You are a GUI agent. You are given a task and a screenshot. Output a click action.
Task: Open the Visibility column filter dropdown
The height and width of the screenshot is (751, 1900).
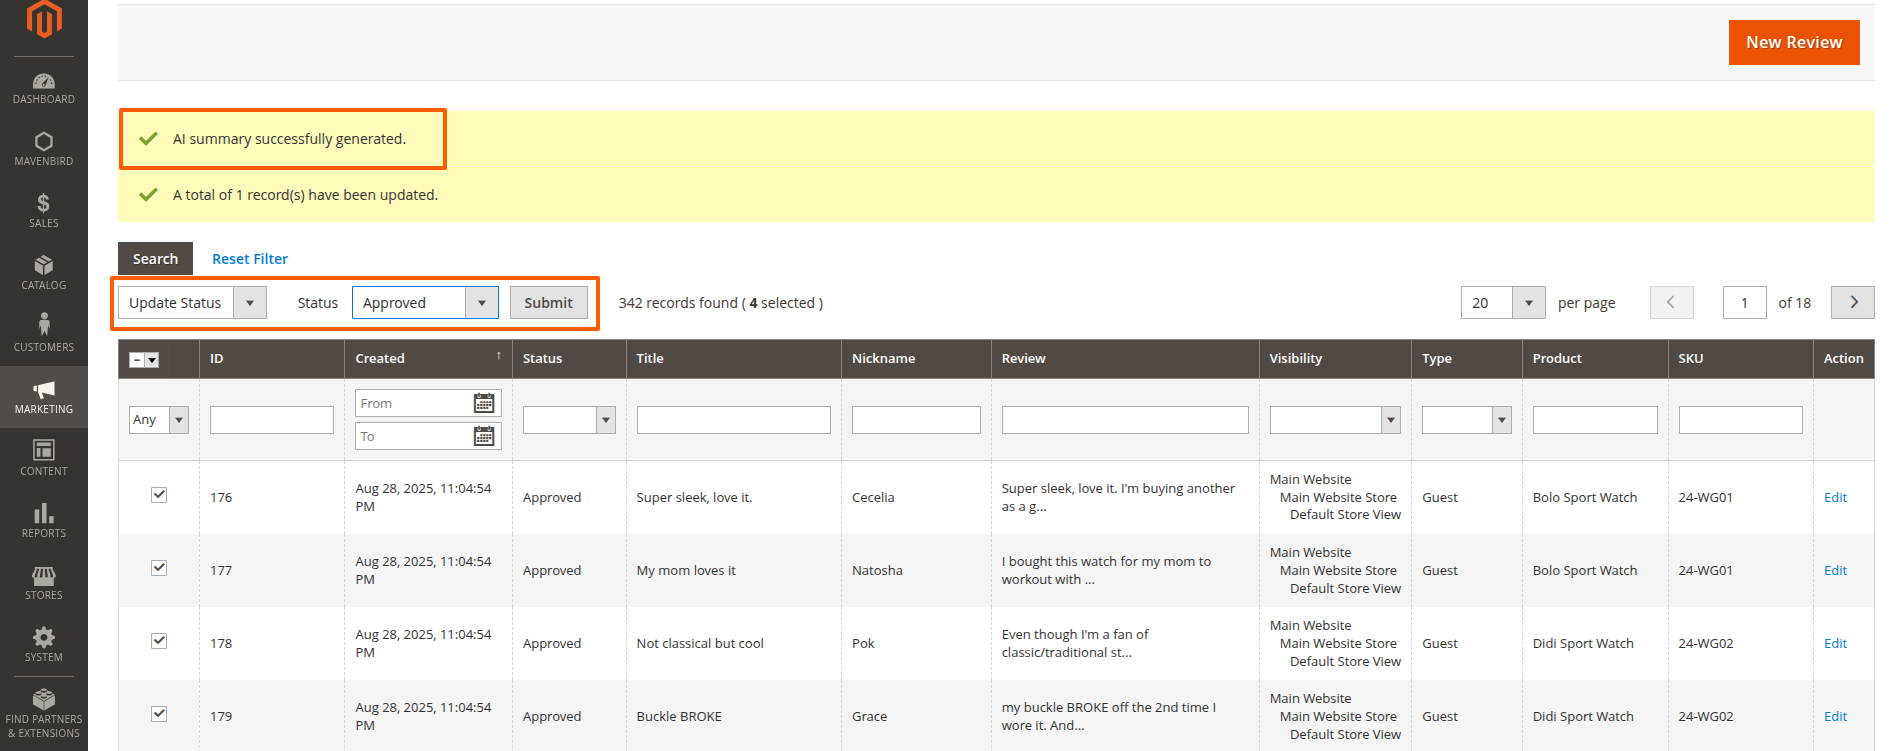pos(1335,420)
